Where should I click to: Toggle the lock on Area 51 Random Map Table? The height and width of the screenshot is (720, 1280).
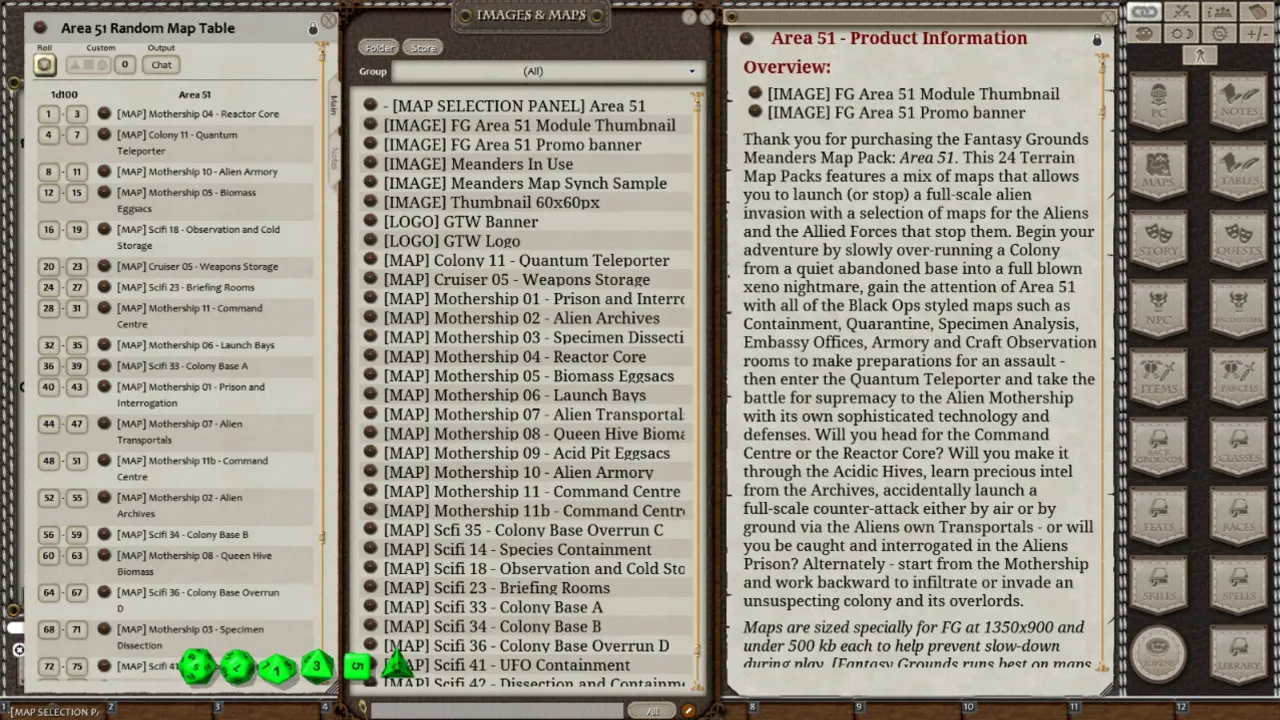[313, 29]
